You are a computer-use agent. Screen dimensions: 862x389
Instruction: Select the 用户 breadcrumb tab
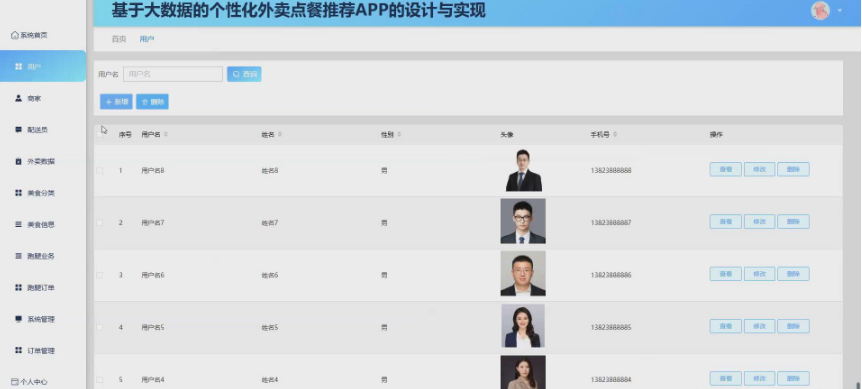pyautogui.click(x=146, y=39)
